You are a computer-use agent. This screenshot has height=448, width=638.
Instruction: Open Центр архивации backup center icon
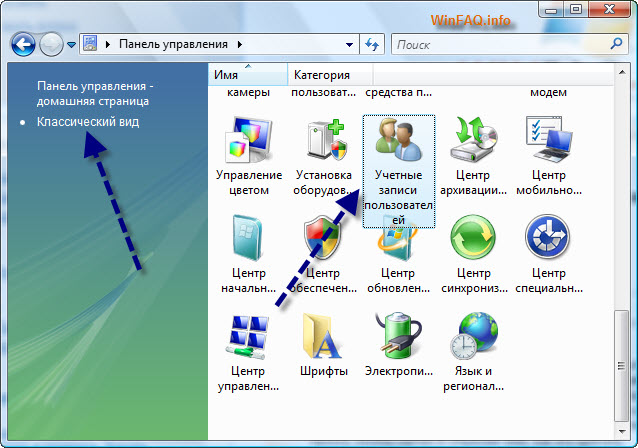pos(474,139)
